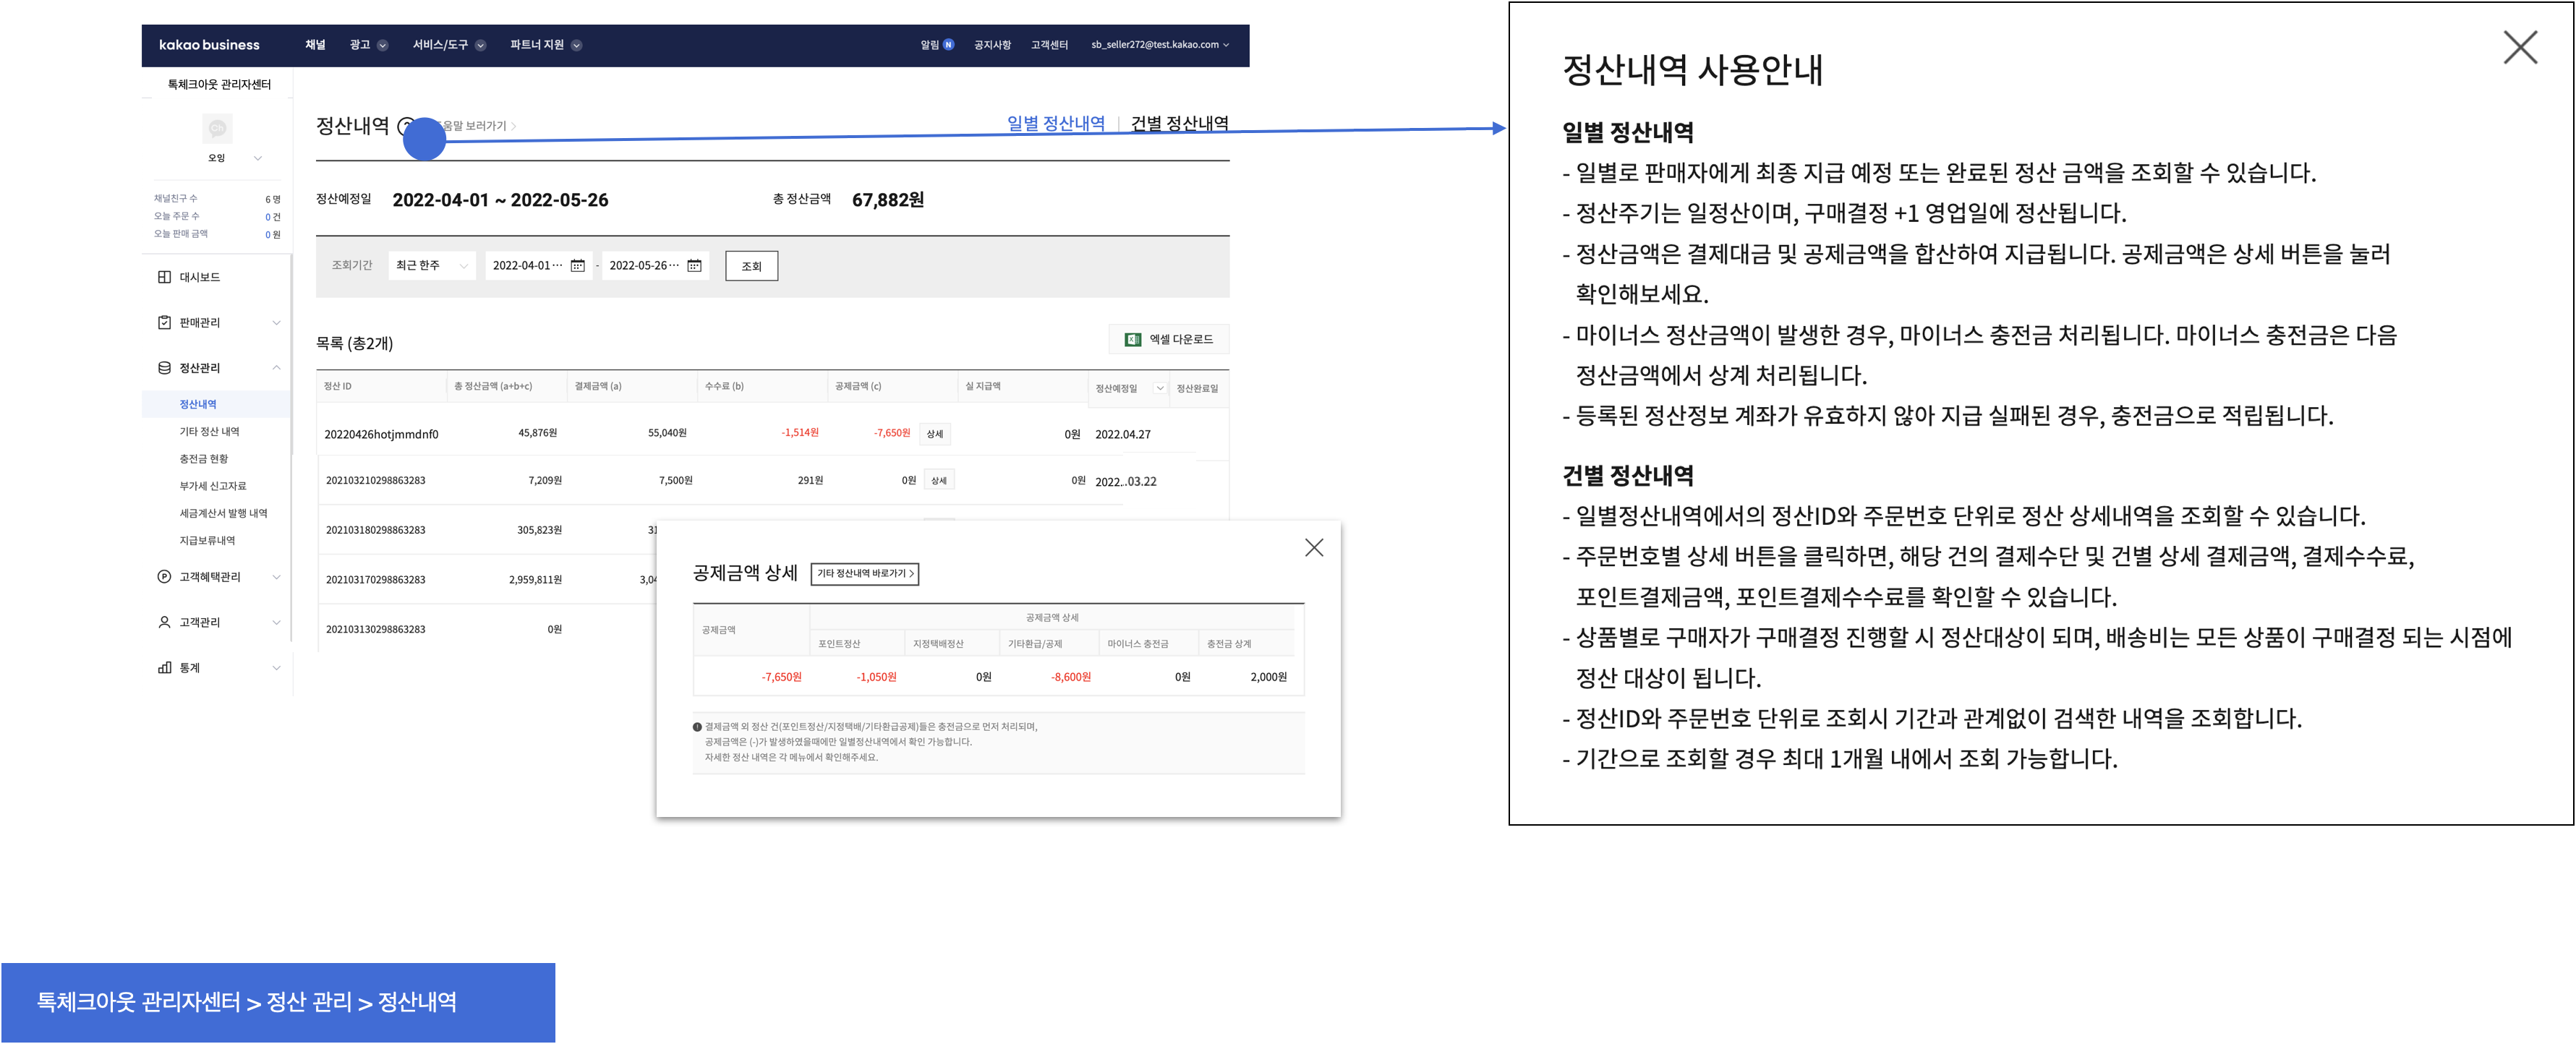Select 충전금 현황 in sidebar submenu

pos(203,458)
